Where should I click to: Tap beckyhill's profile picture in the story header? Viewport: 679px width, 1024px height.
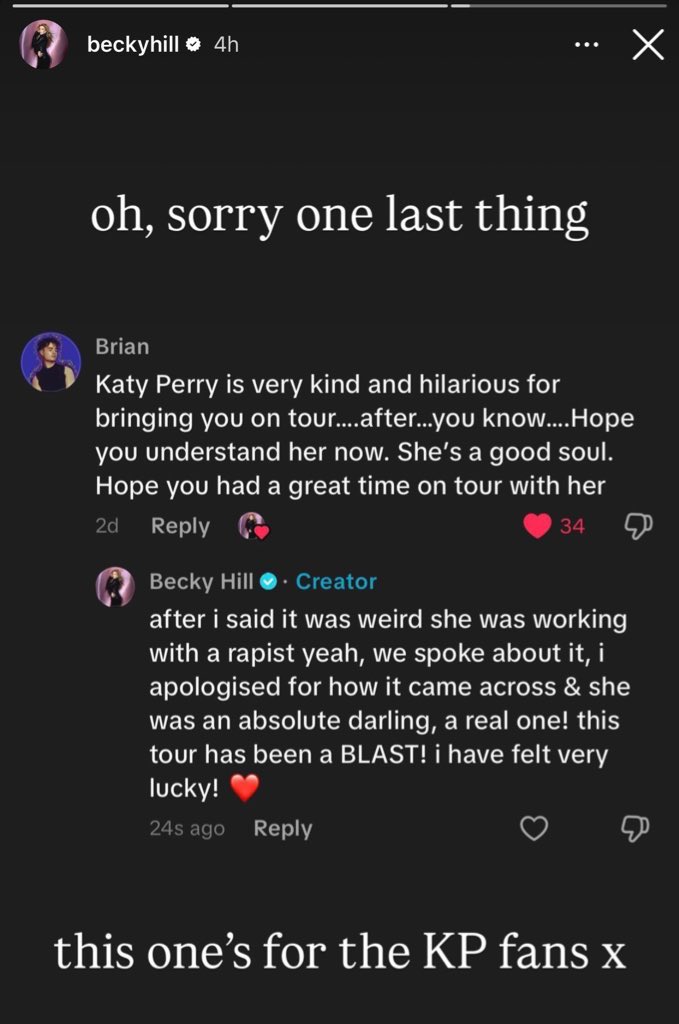point(44,45)
